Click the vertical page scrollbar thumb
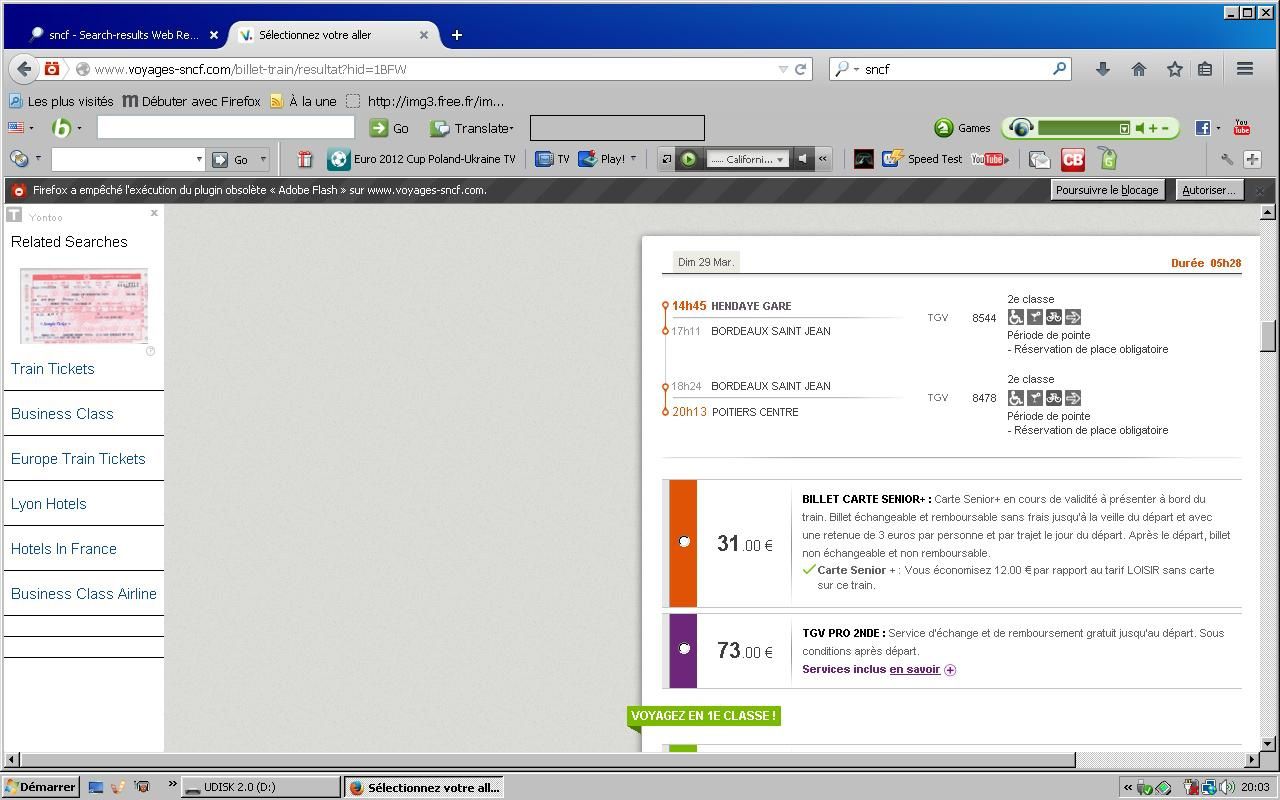Image resolution: width=1280 pixels, height=800 pixels. pos(1268,336)
